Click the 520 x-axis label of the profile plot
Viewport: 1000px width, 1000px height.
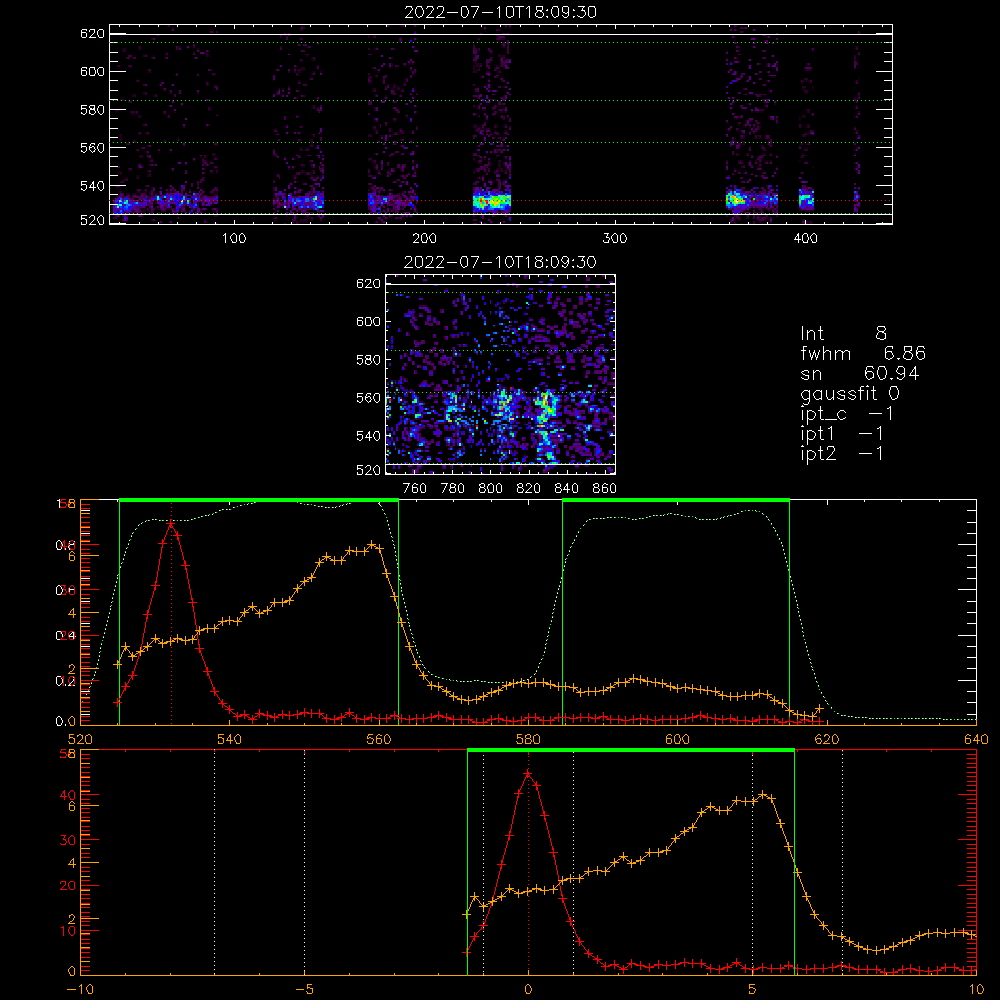(80, 740)
